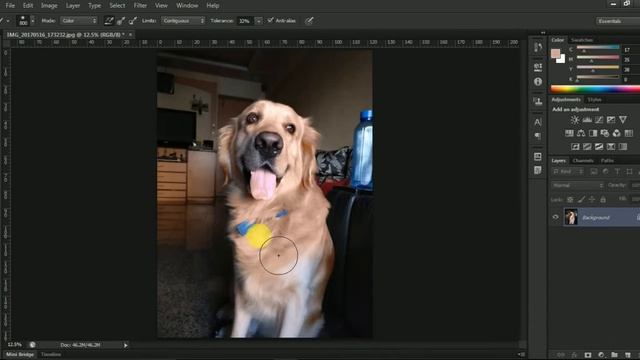Add a Selective Color adjustment
The height and width of the screenshot is (360, 640).
coord(611,147)
